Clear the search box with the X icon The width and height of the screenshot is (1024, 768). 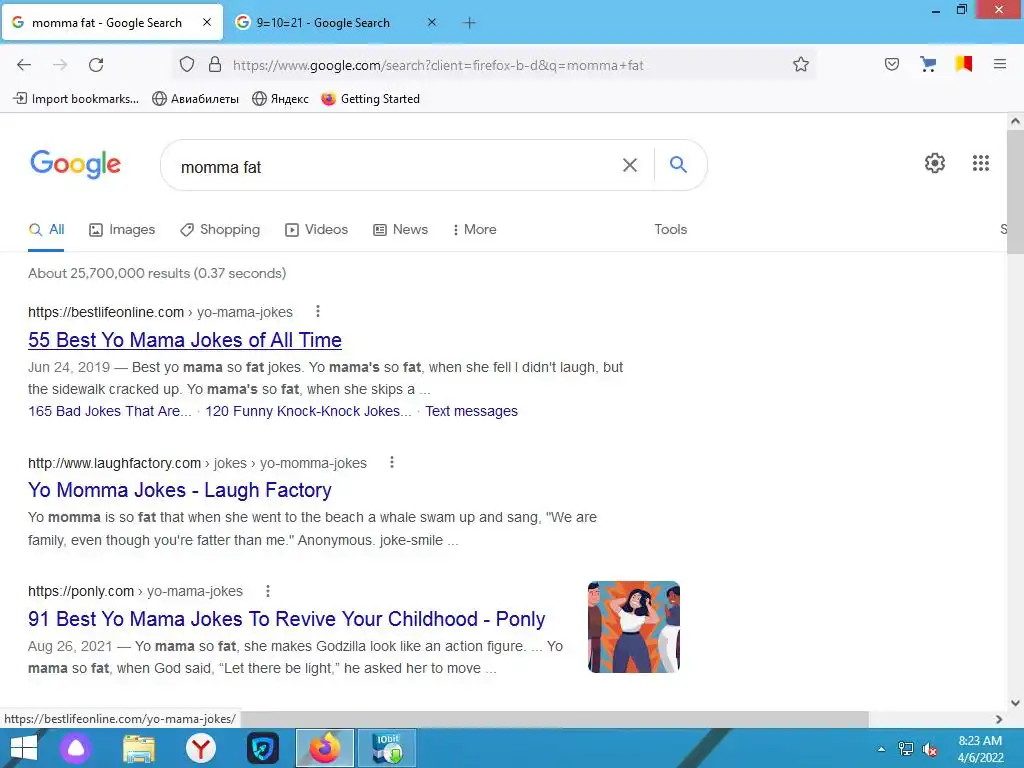pos(630,165)
